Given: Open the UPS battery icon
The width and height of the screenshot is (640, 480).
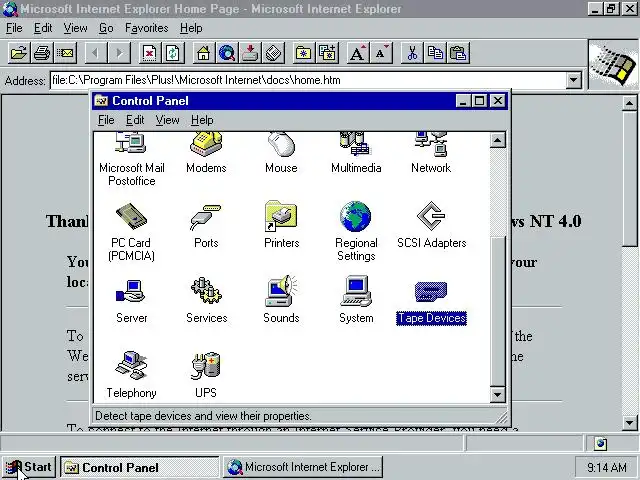Looking at the screenshot, I should 206,375.
